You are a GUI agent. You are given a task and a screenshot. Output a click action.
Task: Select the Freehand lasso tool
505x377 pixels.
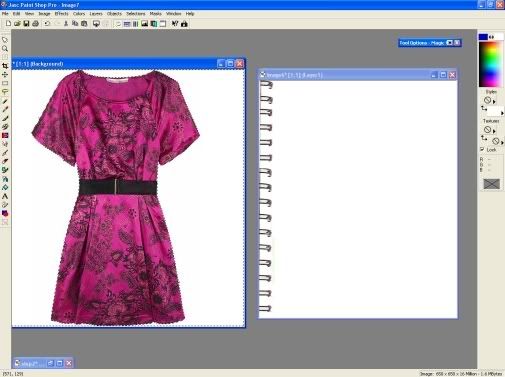tap(5, 92)
